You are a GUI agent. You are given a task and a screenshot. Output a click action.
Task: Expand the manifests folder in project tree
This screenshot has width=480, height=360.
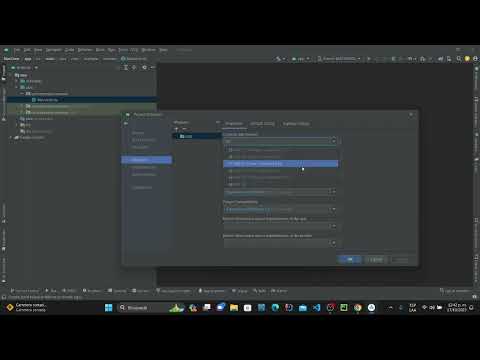[x=17, y=81]
